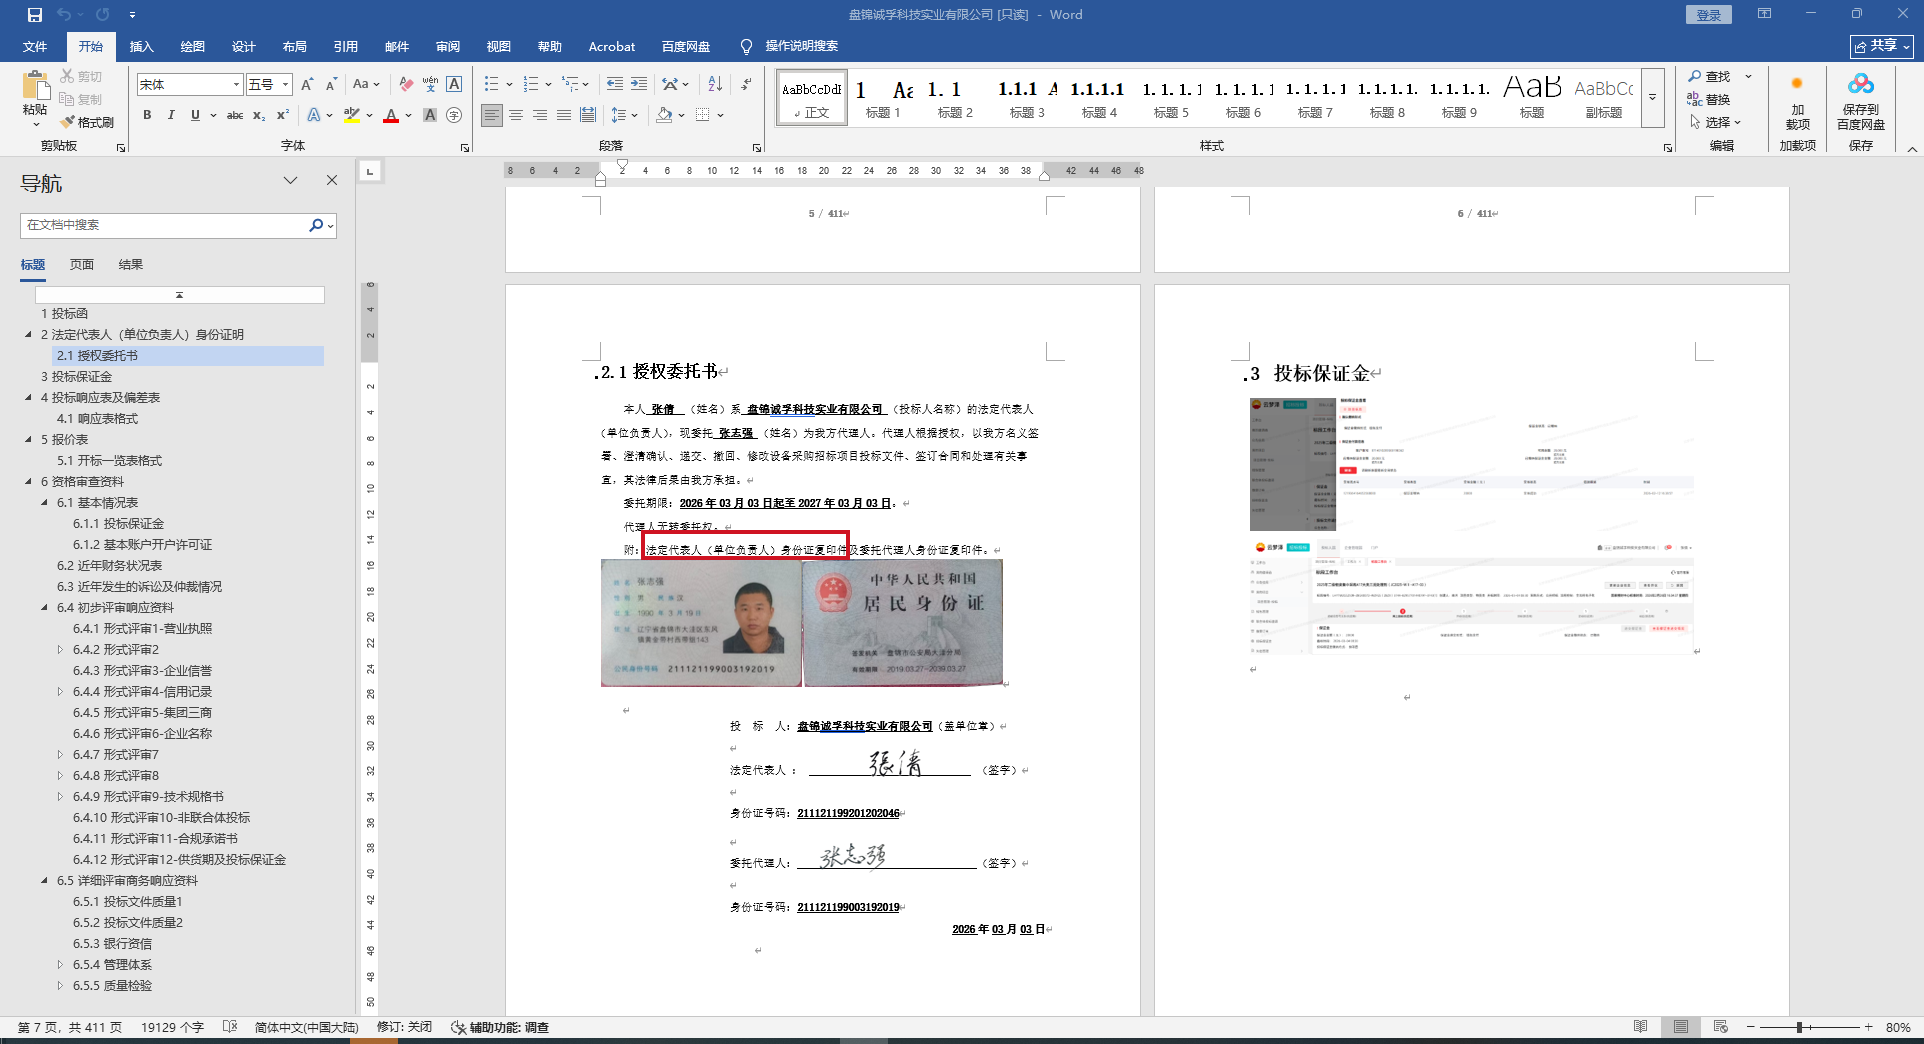Click the increase font size icon

(307, 84)
